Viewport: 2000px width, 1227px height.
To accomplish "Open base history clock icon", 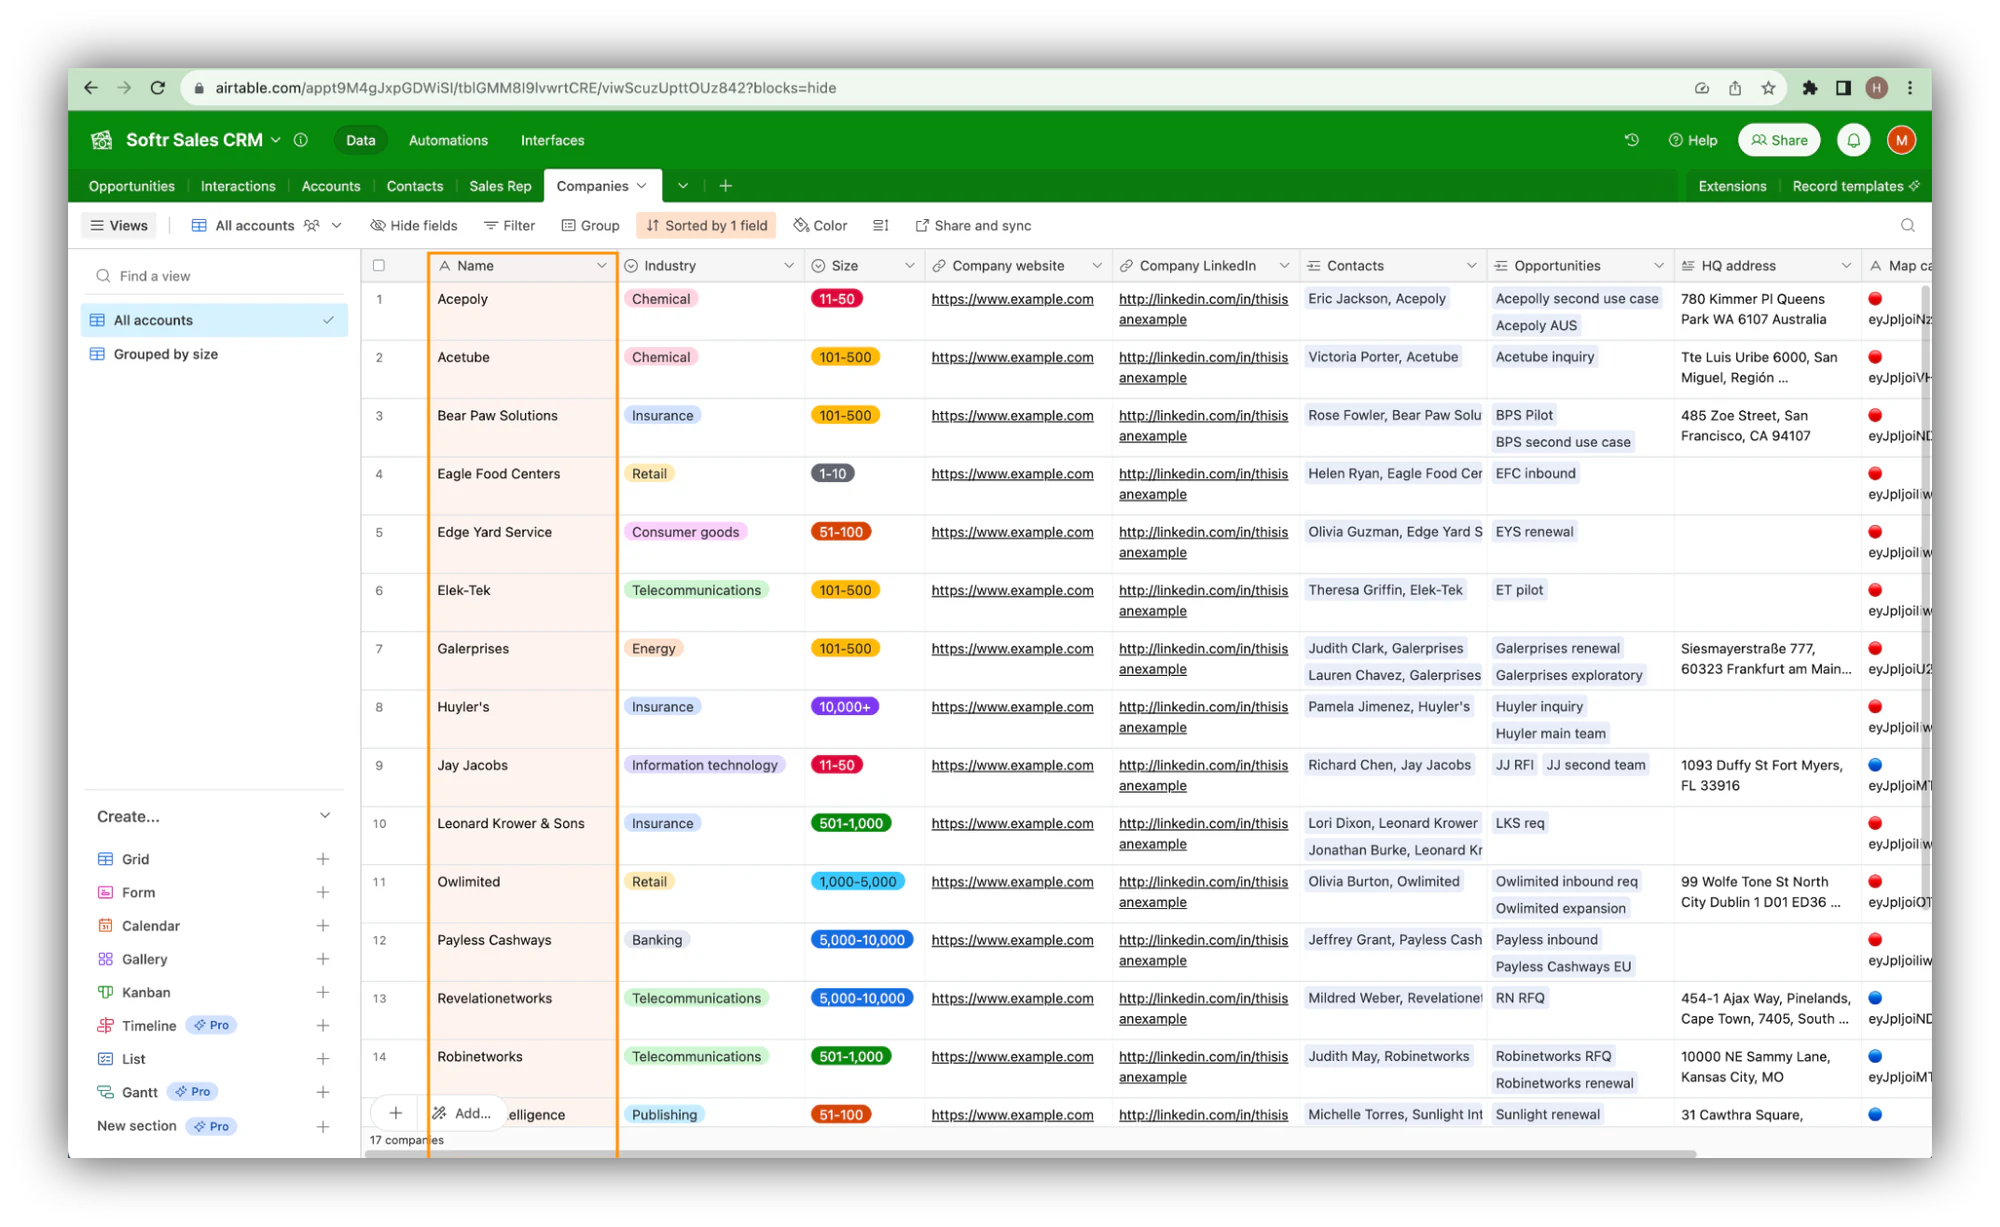I will [x=1632, y=140].
